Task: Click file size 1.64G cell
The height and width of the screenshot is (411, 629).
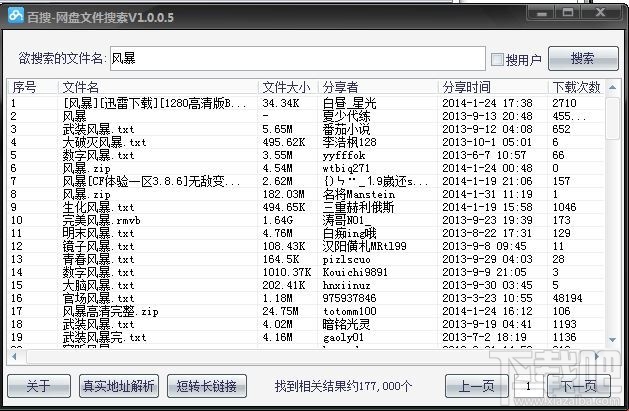Action: [x=278, y=220]
